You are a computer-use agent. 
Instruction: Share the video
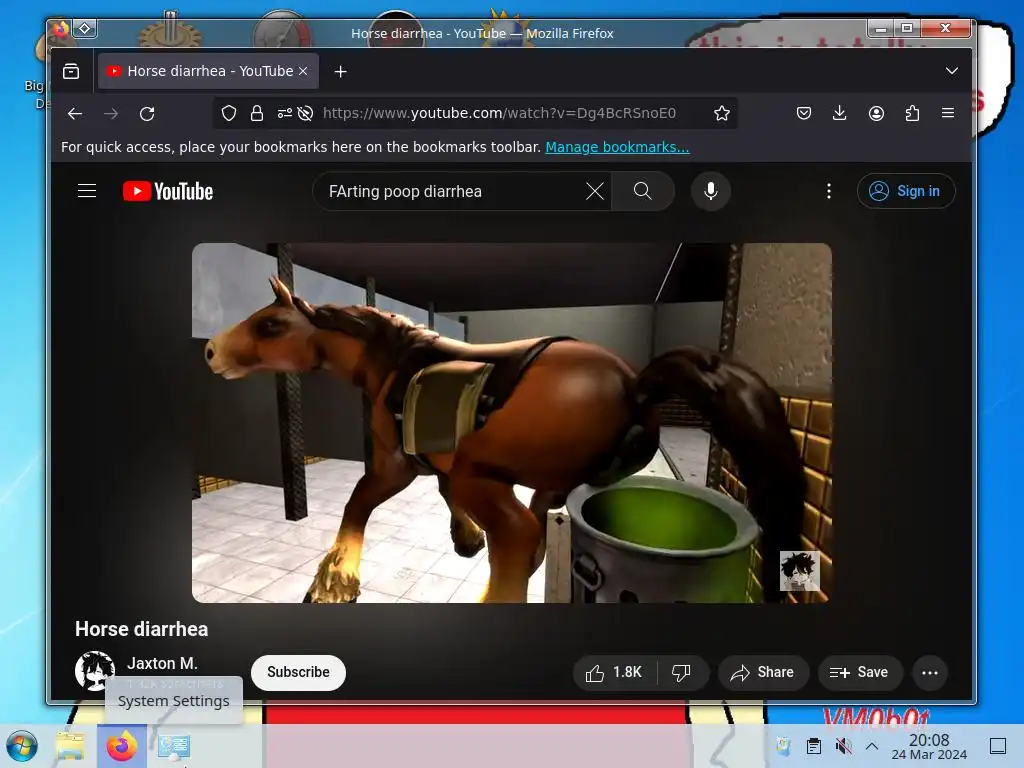(763, 673)
